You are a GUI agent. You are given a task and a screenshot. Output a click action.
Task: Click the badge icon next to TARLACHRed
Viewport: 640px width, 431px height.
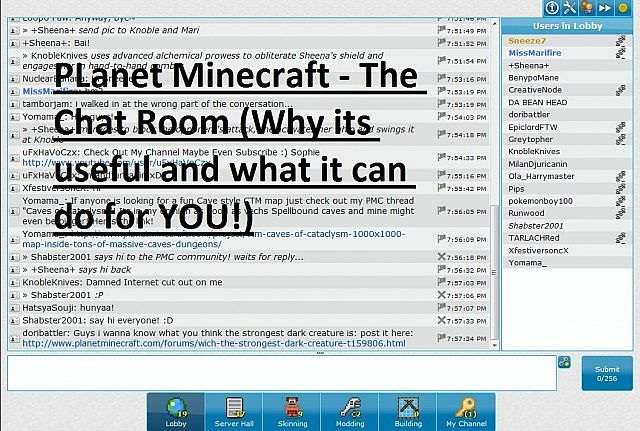[621, 238]
